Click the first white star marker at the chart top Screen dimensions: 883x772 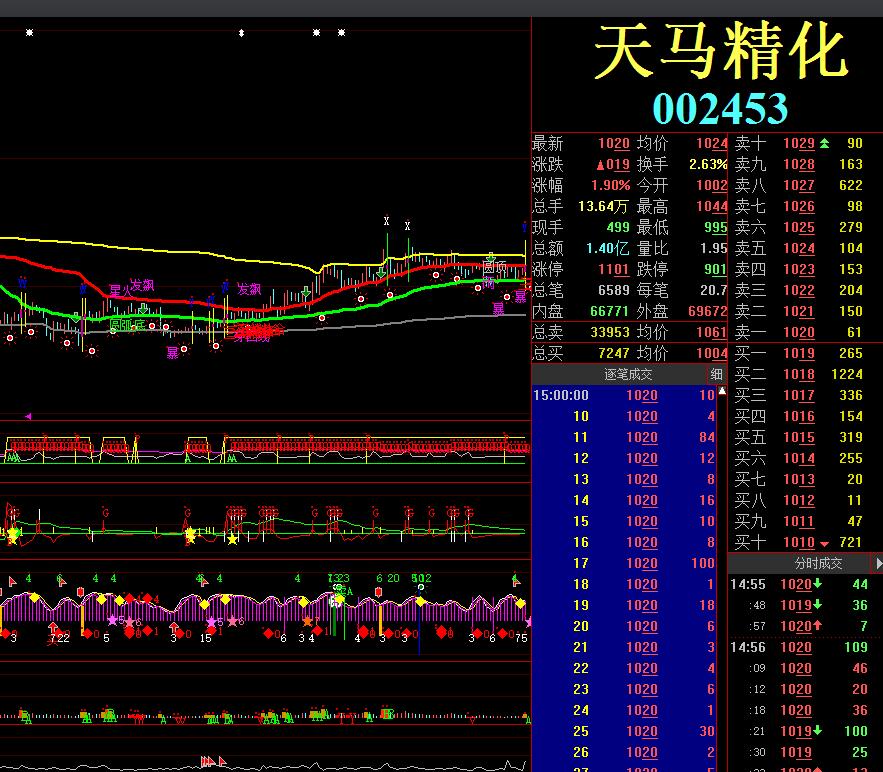[x=29, y=33]
